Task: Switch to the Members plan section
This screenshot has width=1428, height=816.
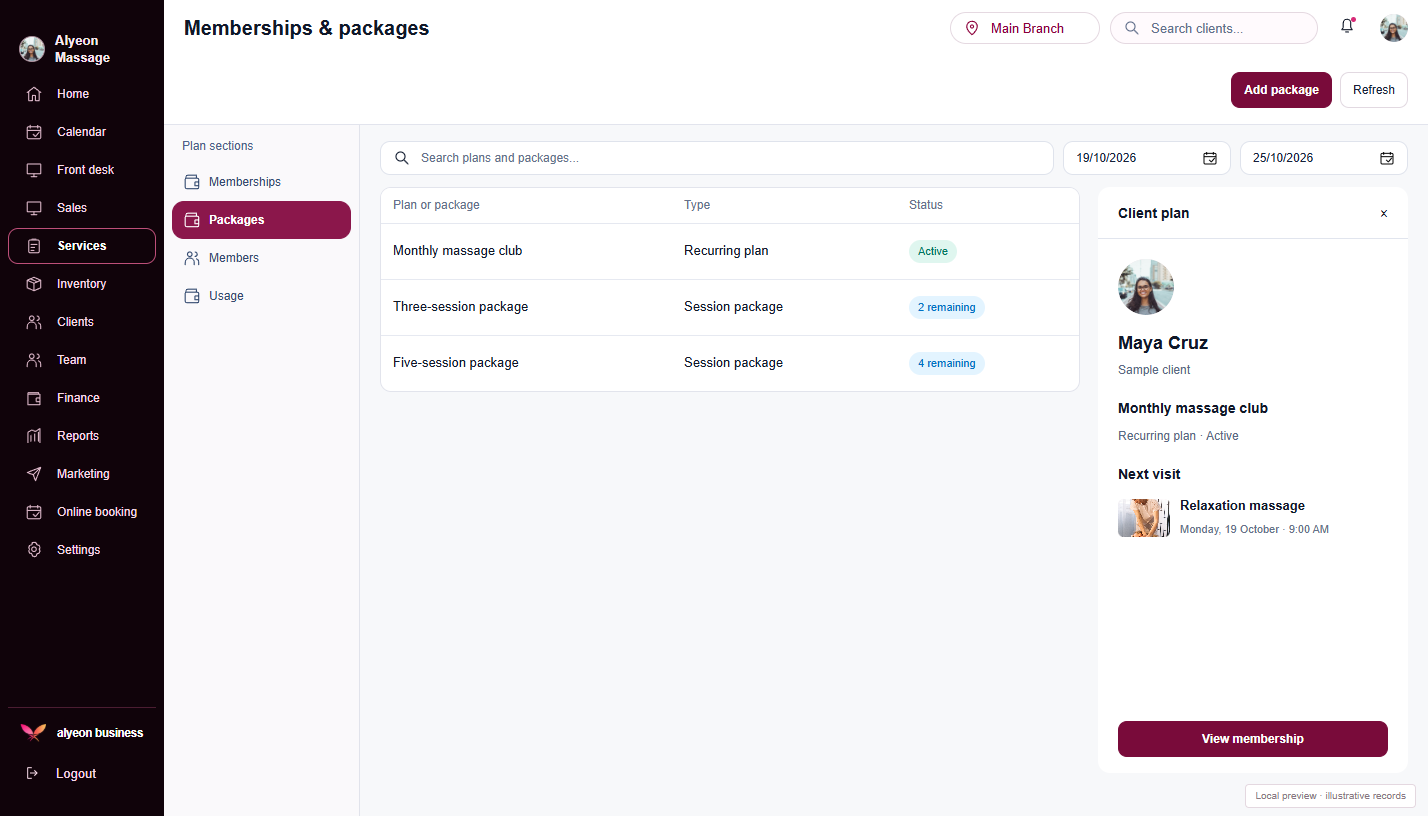Action: 261,258
